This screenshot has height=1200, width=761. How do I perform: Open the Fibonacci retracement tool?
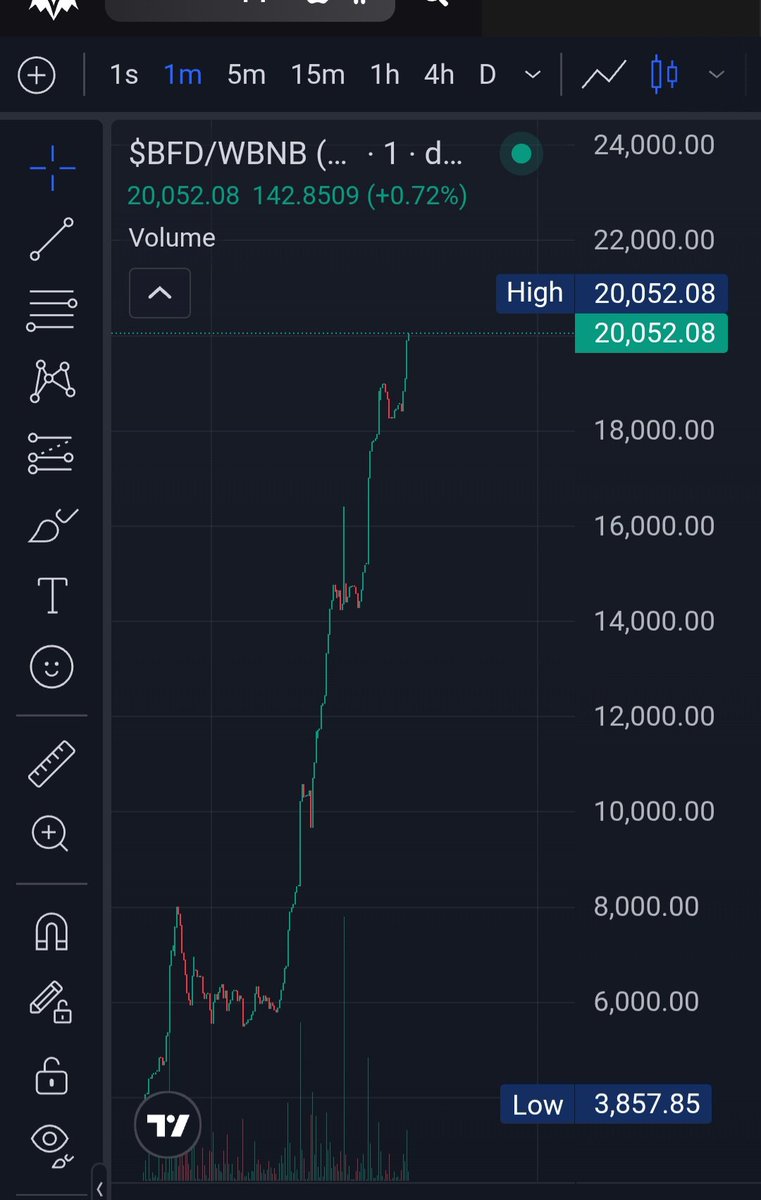(x=52, y=312)
